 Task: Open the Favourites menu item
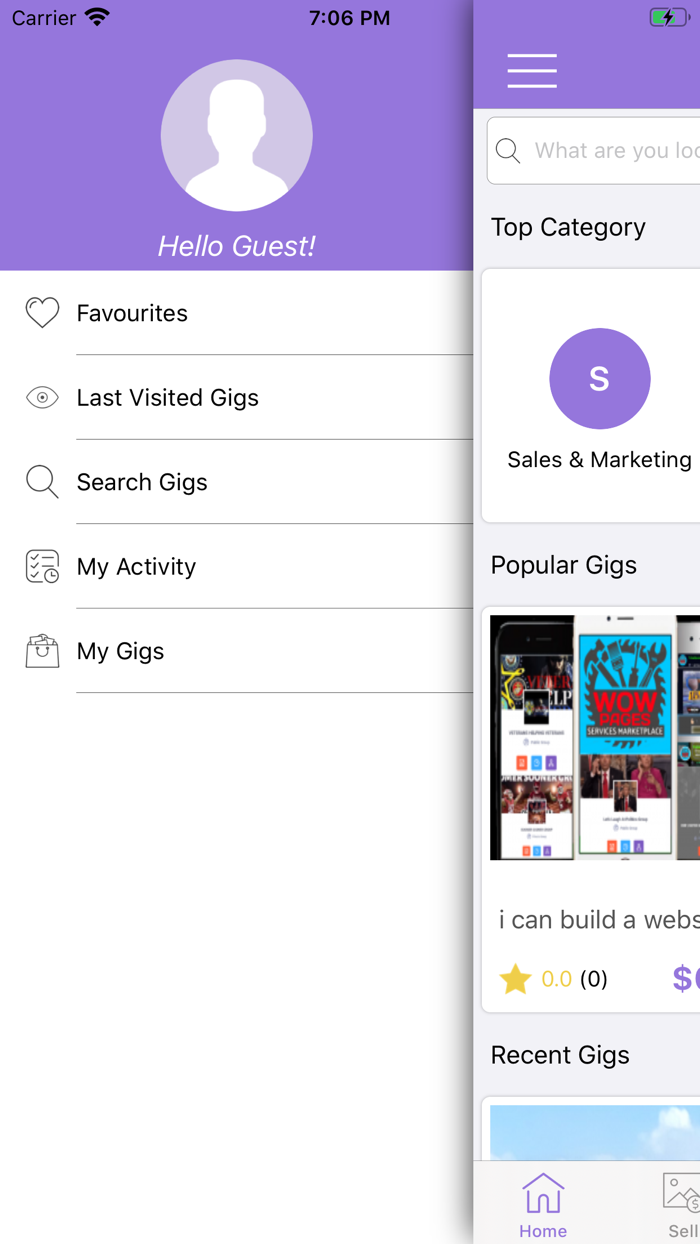132,313
